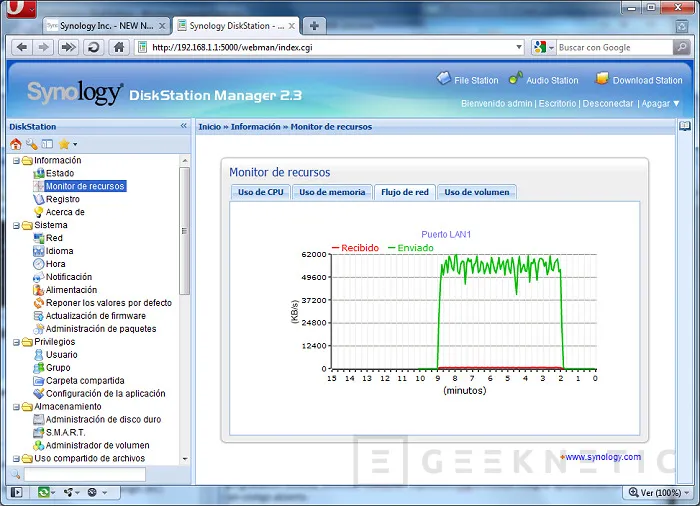Open the address bar history dropdown
The height and width of the screenshot is (506, 700).
pyautogui.click(x=519, y=47)
